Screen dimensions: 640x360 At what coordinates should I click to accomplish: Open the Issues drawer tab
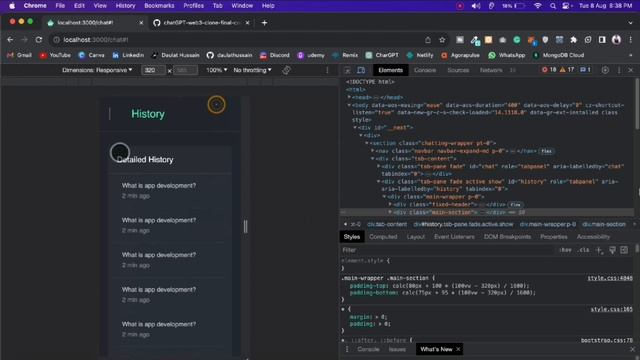point(397,349)
